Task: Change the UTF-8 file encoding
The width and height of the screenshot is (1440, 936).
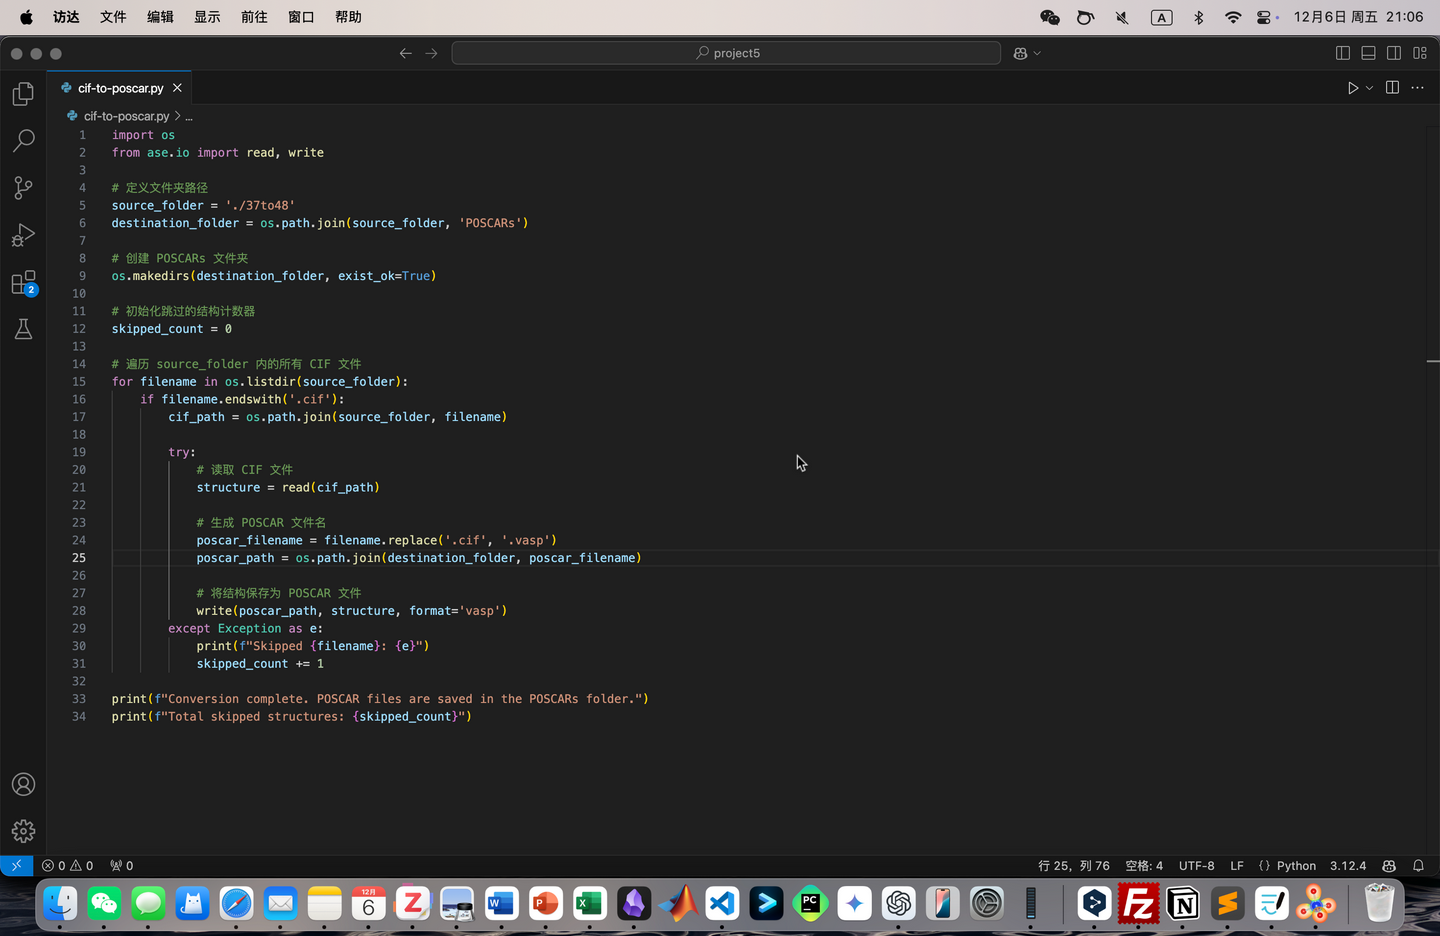Action: point(1197,866)
